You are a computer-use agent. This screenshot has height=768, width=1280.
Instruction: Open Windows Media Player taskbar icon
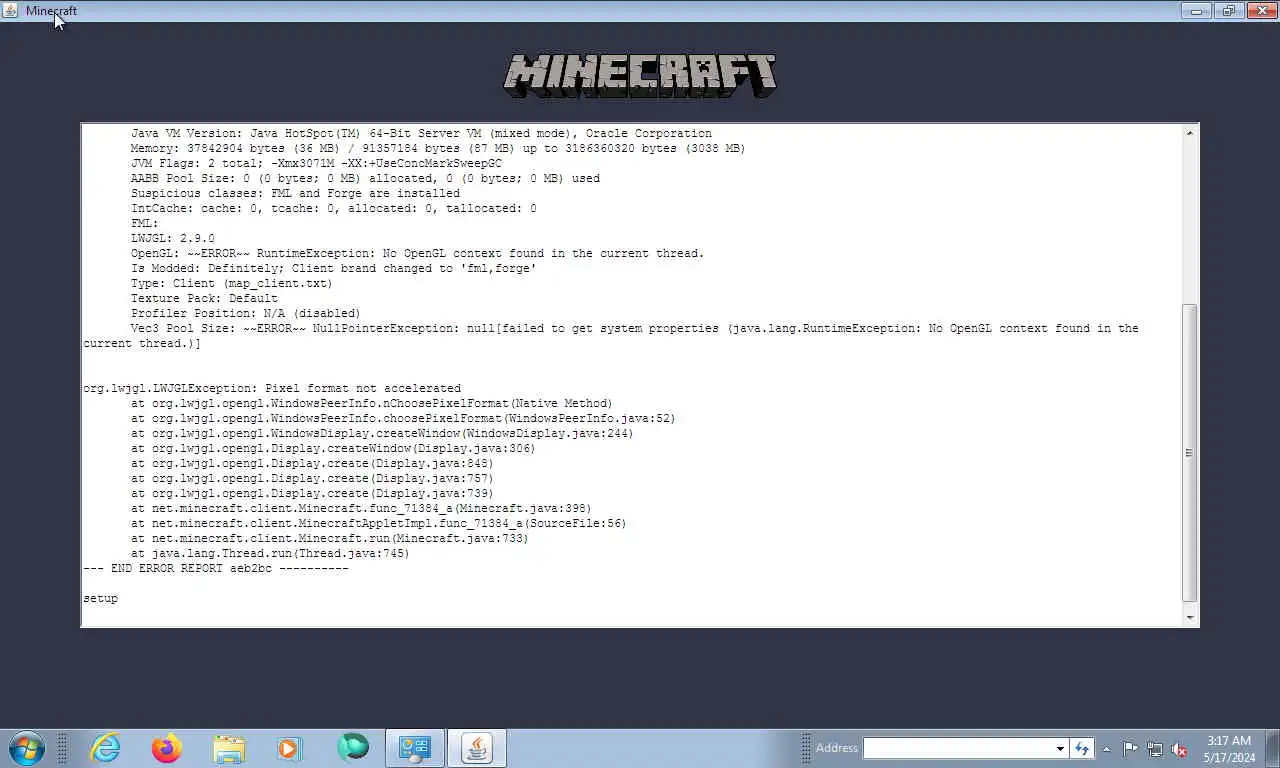tap(289, 748)
